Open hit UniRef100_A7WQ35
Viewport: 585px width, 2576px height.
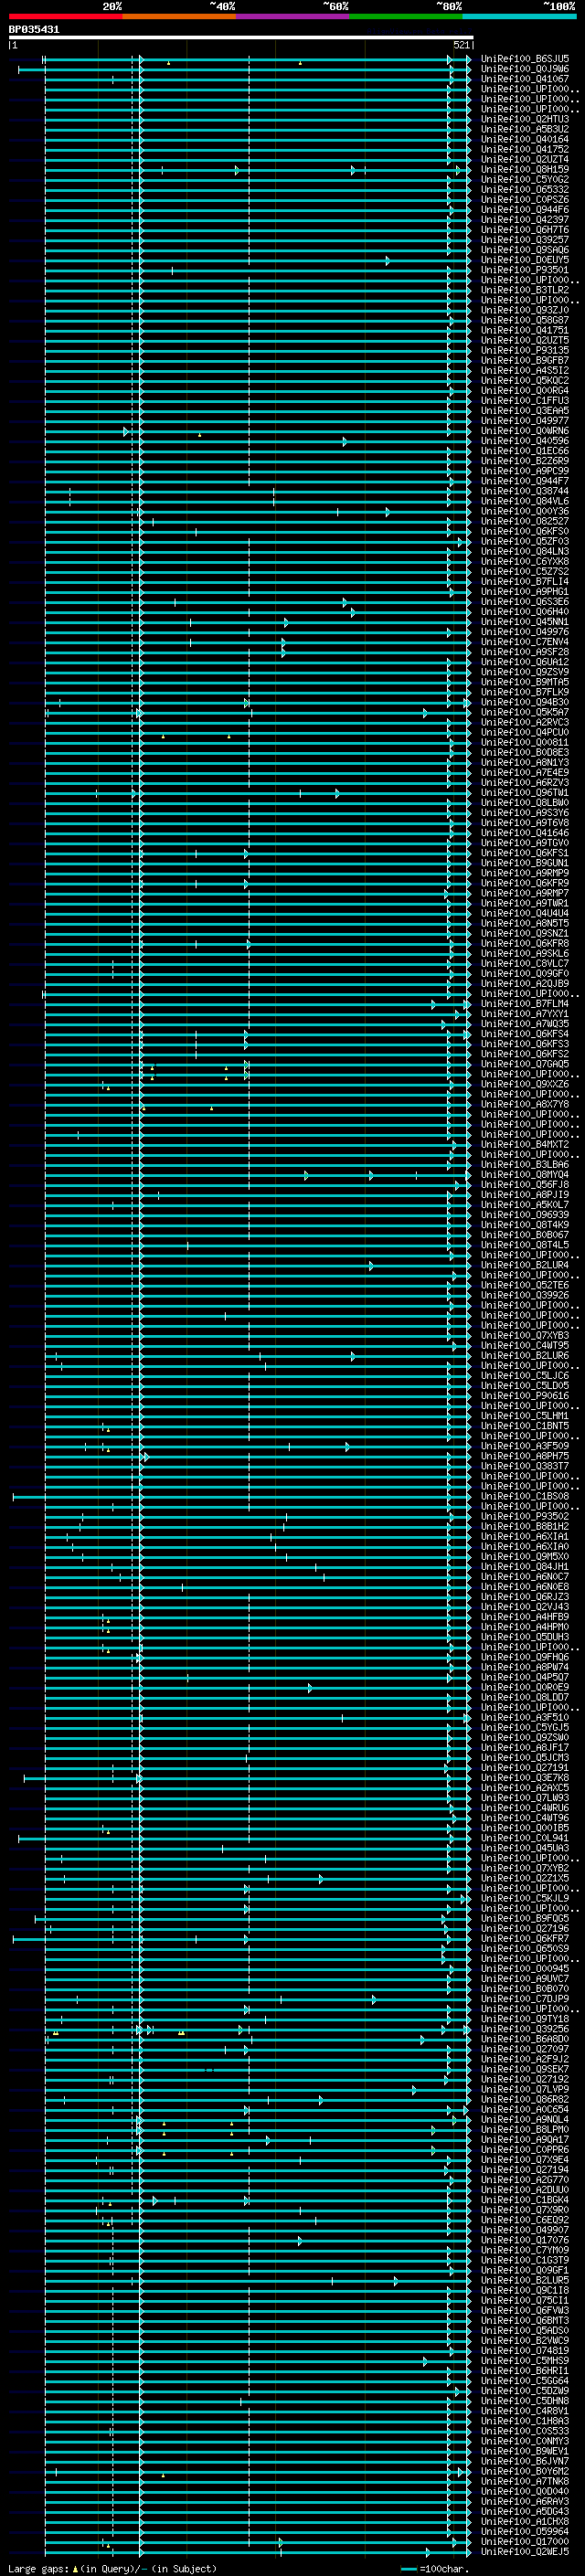[x=525, y=1024]
